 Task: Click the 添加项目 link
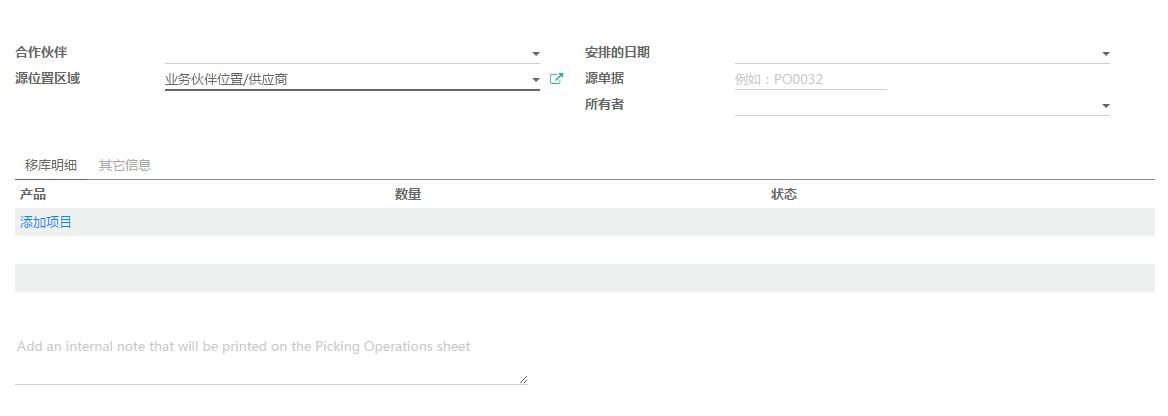46,222
